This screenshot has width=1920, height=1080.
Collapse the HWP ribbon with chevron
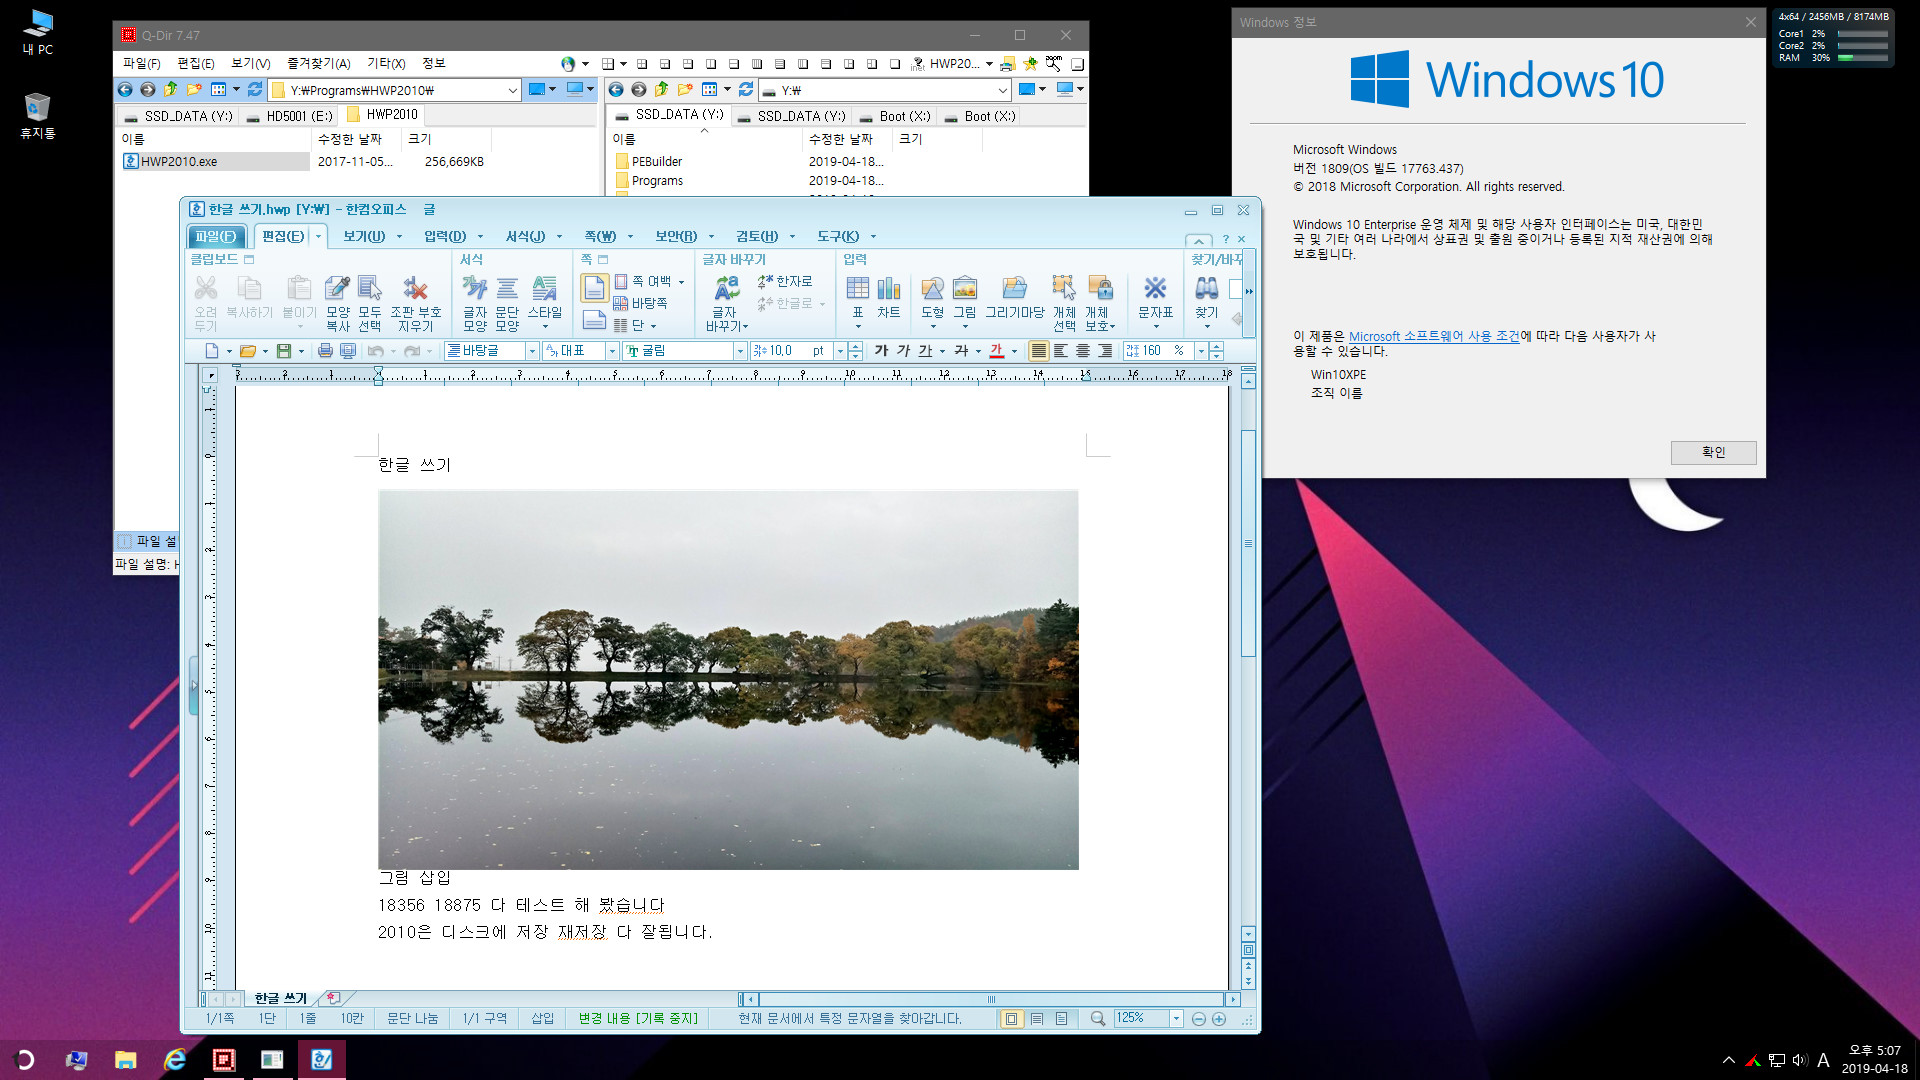coord(1198,240)
